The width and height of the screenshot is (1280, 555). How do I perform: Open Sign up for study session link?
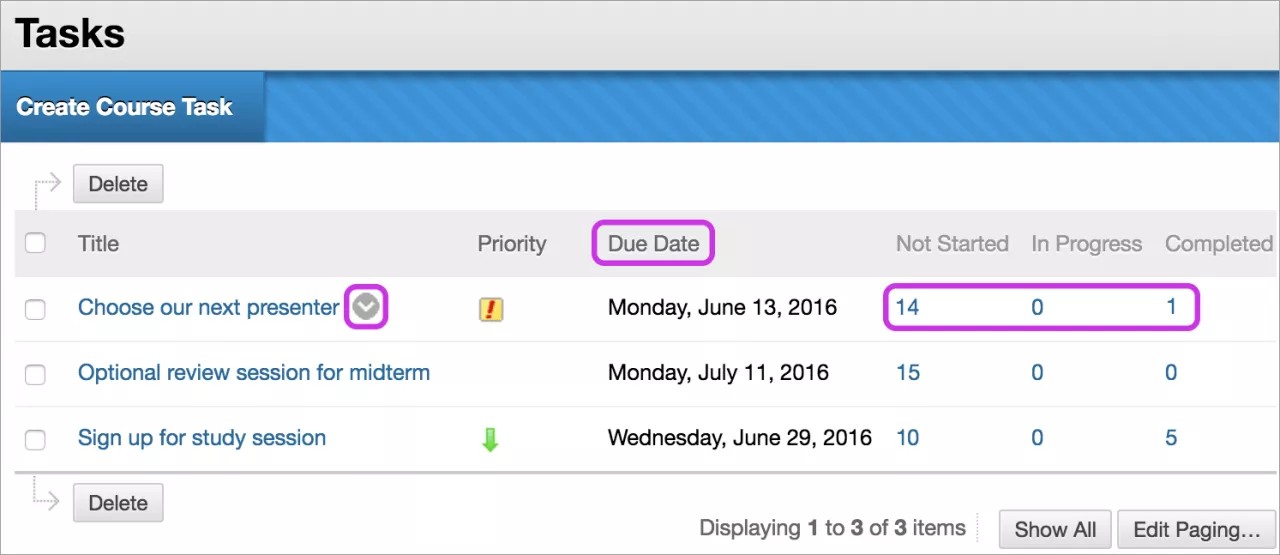[202, 438]
